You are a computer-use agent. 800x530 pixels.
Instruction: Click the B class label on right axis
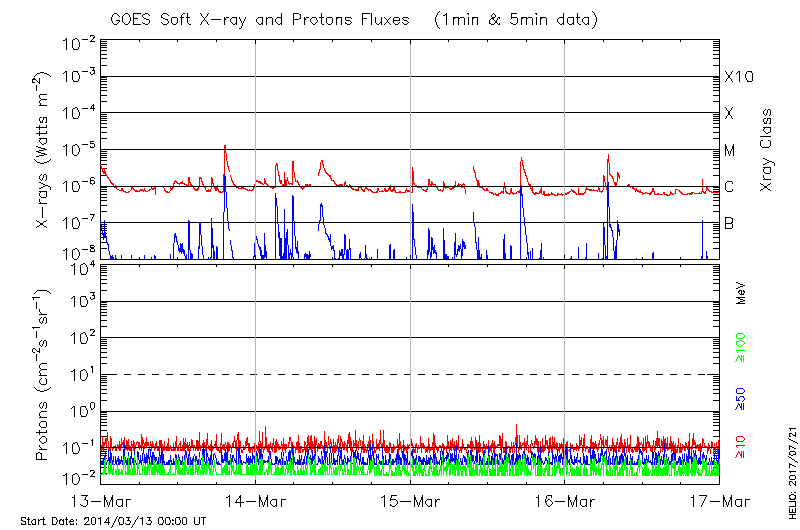[x=729, y=223]
